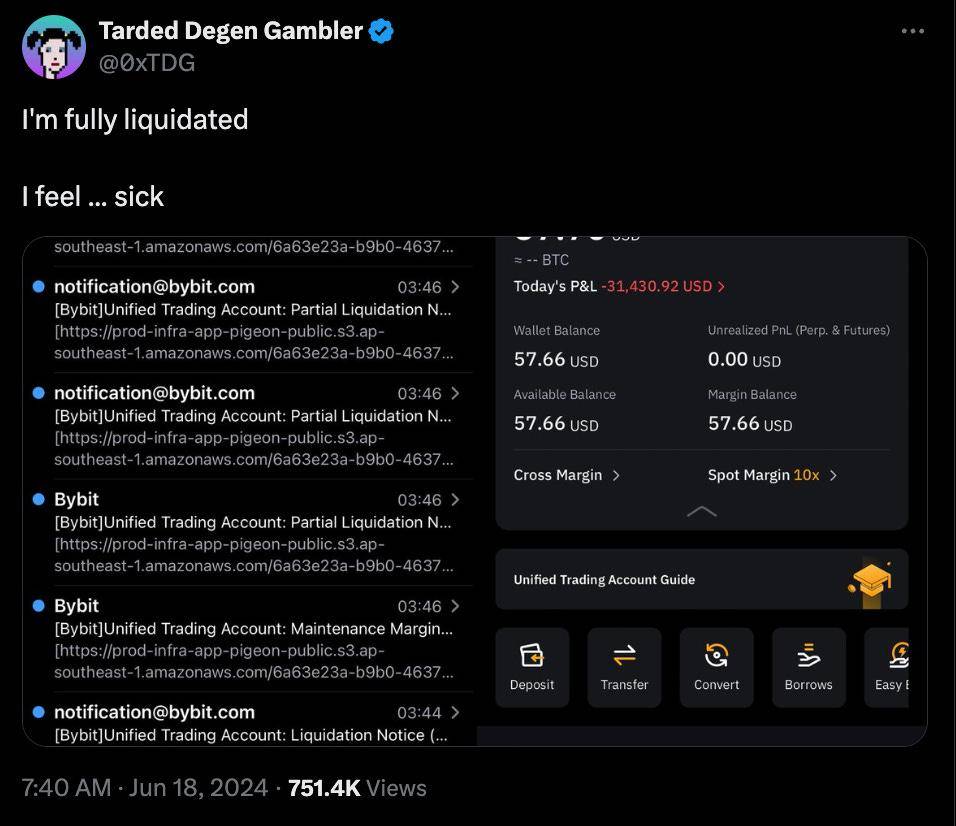Click the blue verified badge icon
956x826 pixels.
tap(381, 31)
